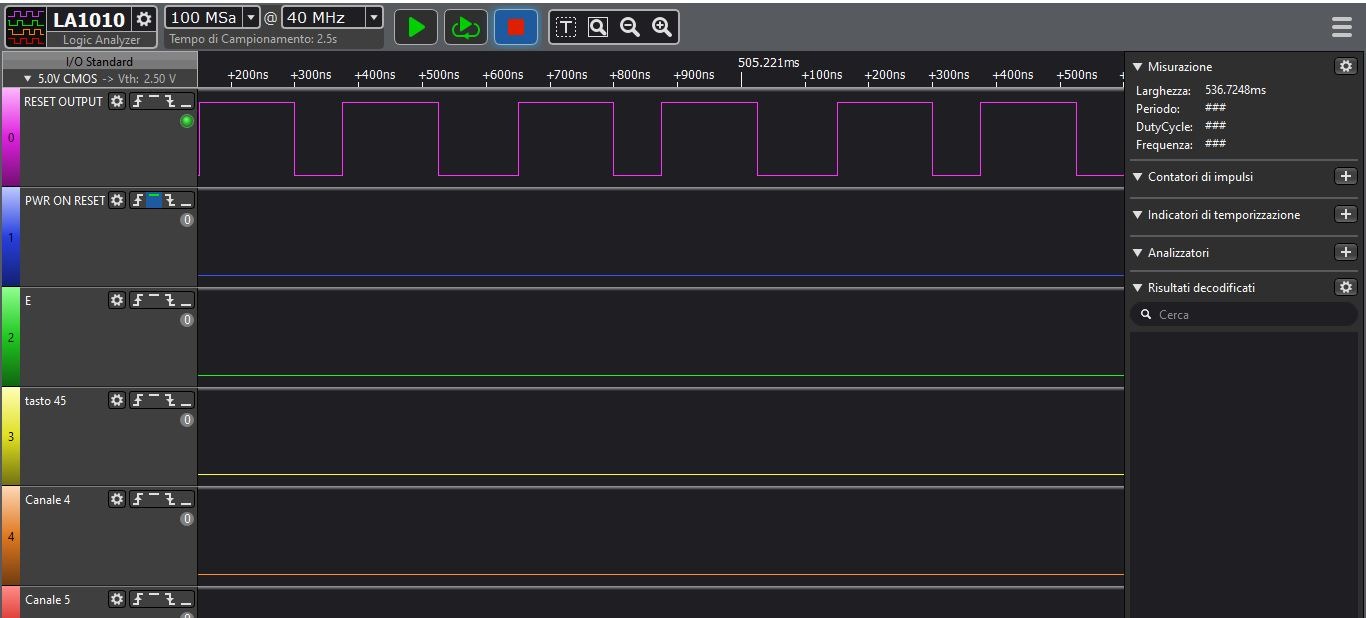1366x618 pixels.
Task: Open tasto 45 channel settings gear
Action: pyautogui.click(x=117, y=400)
